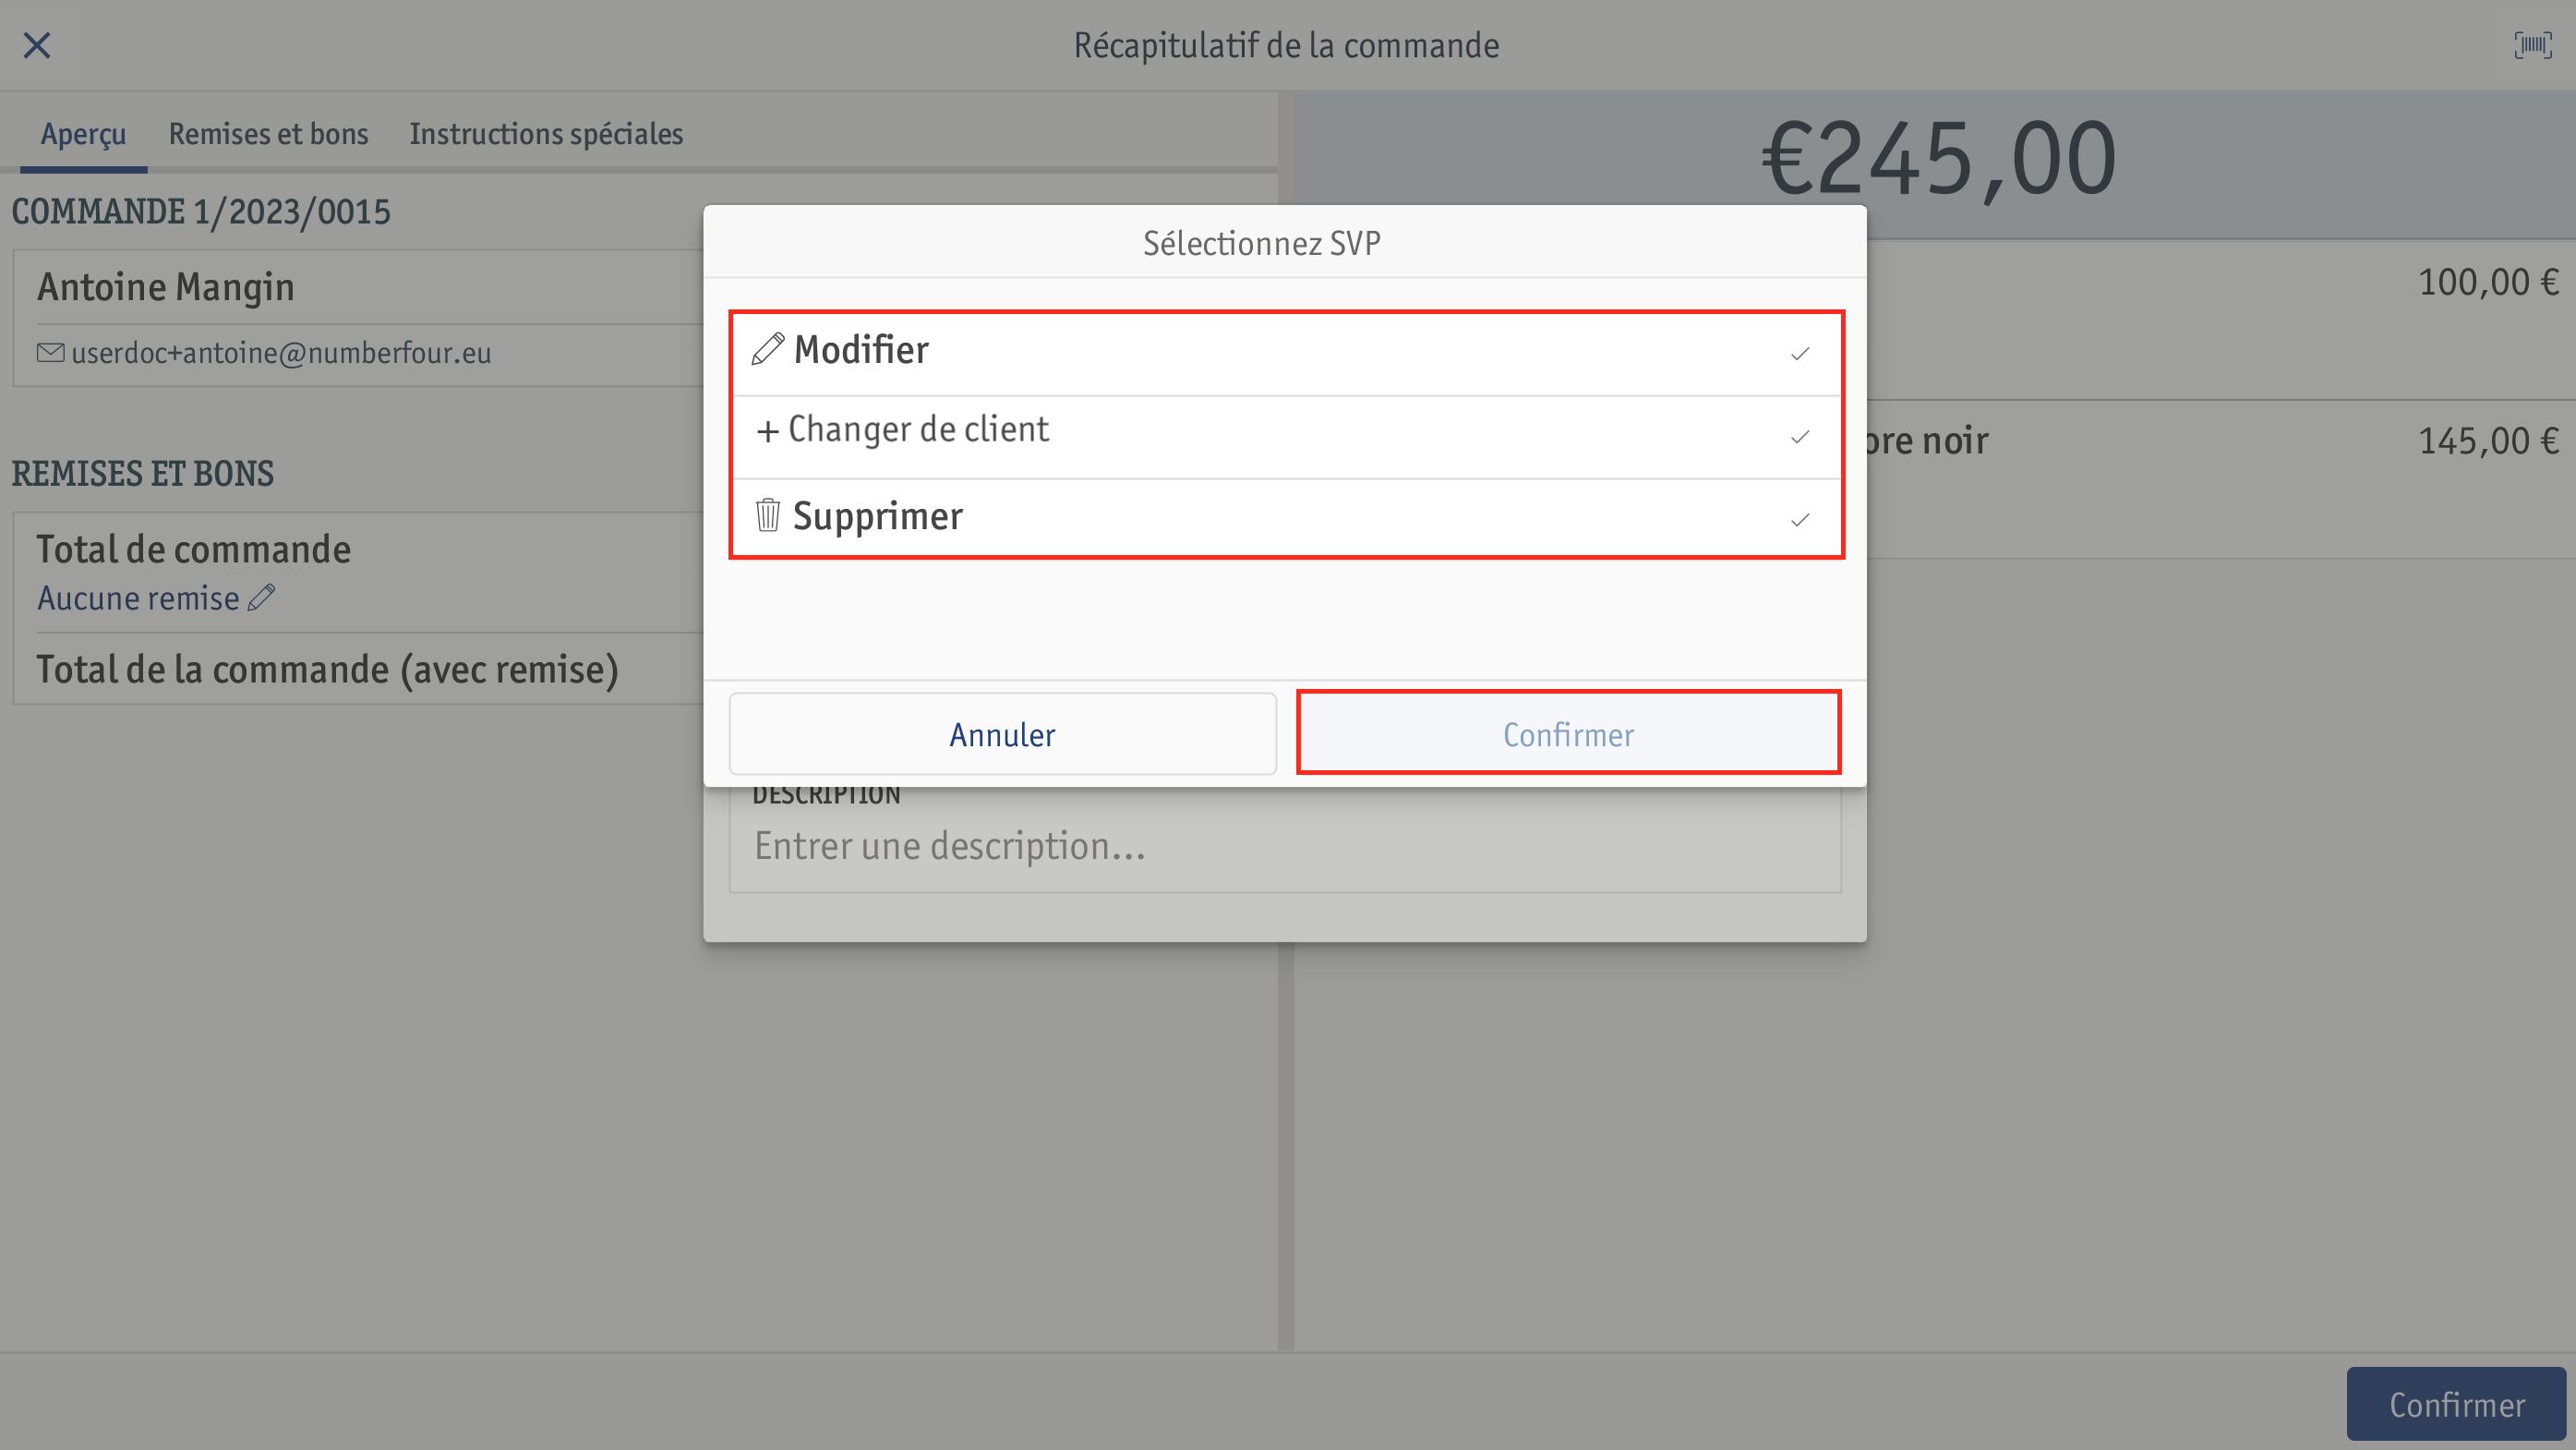The height and width of the screenshot is (1450, 2576).
Task: Switch to the Aperçu tab
Action: coord(83,134)
